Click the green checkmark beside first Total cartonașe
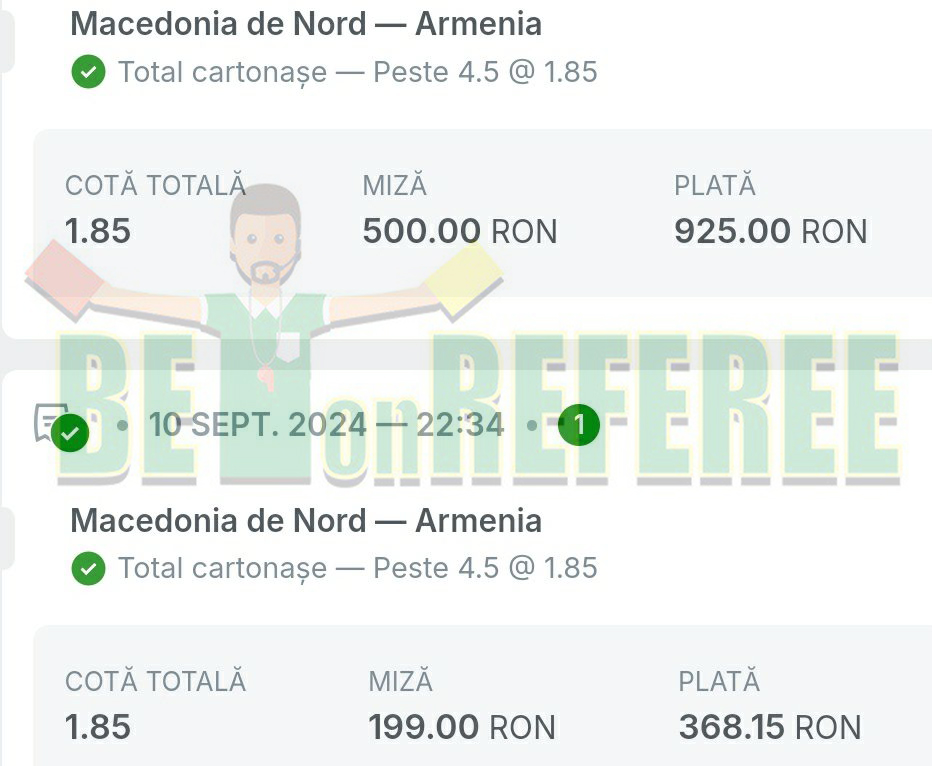 coord(89,73)
